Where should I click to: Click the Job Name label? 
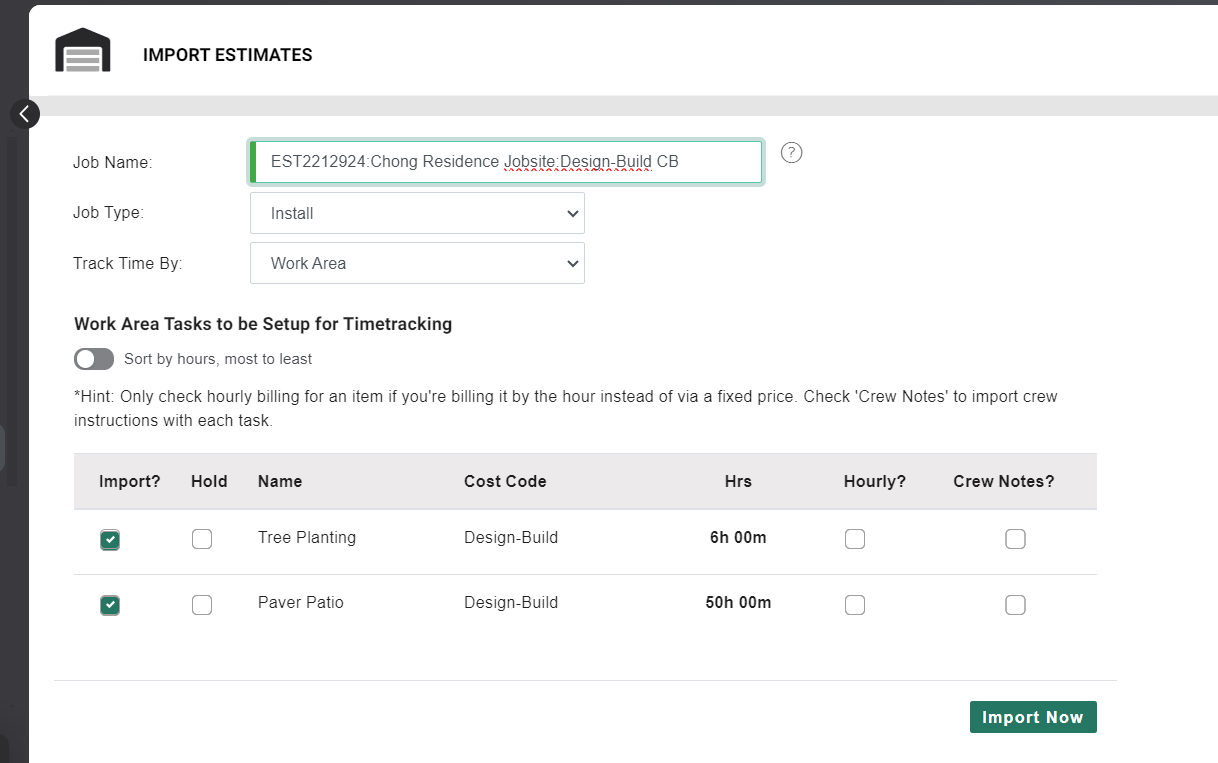[x=112, y=162]
